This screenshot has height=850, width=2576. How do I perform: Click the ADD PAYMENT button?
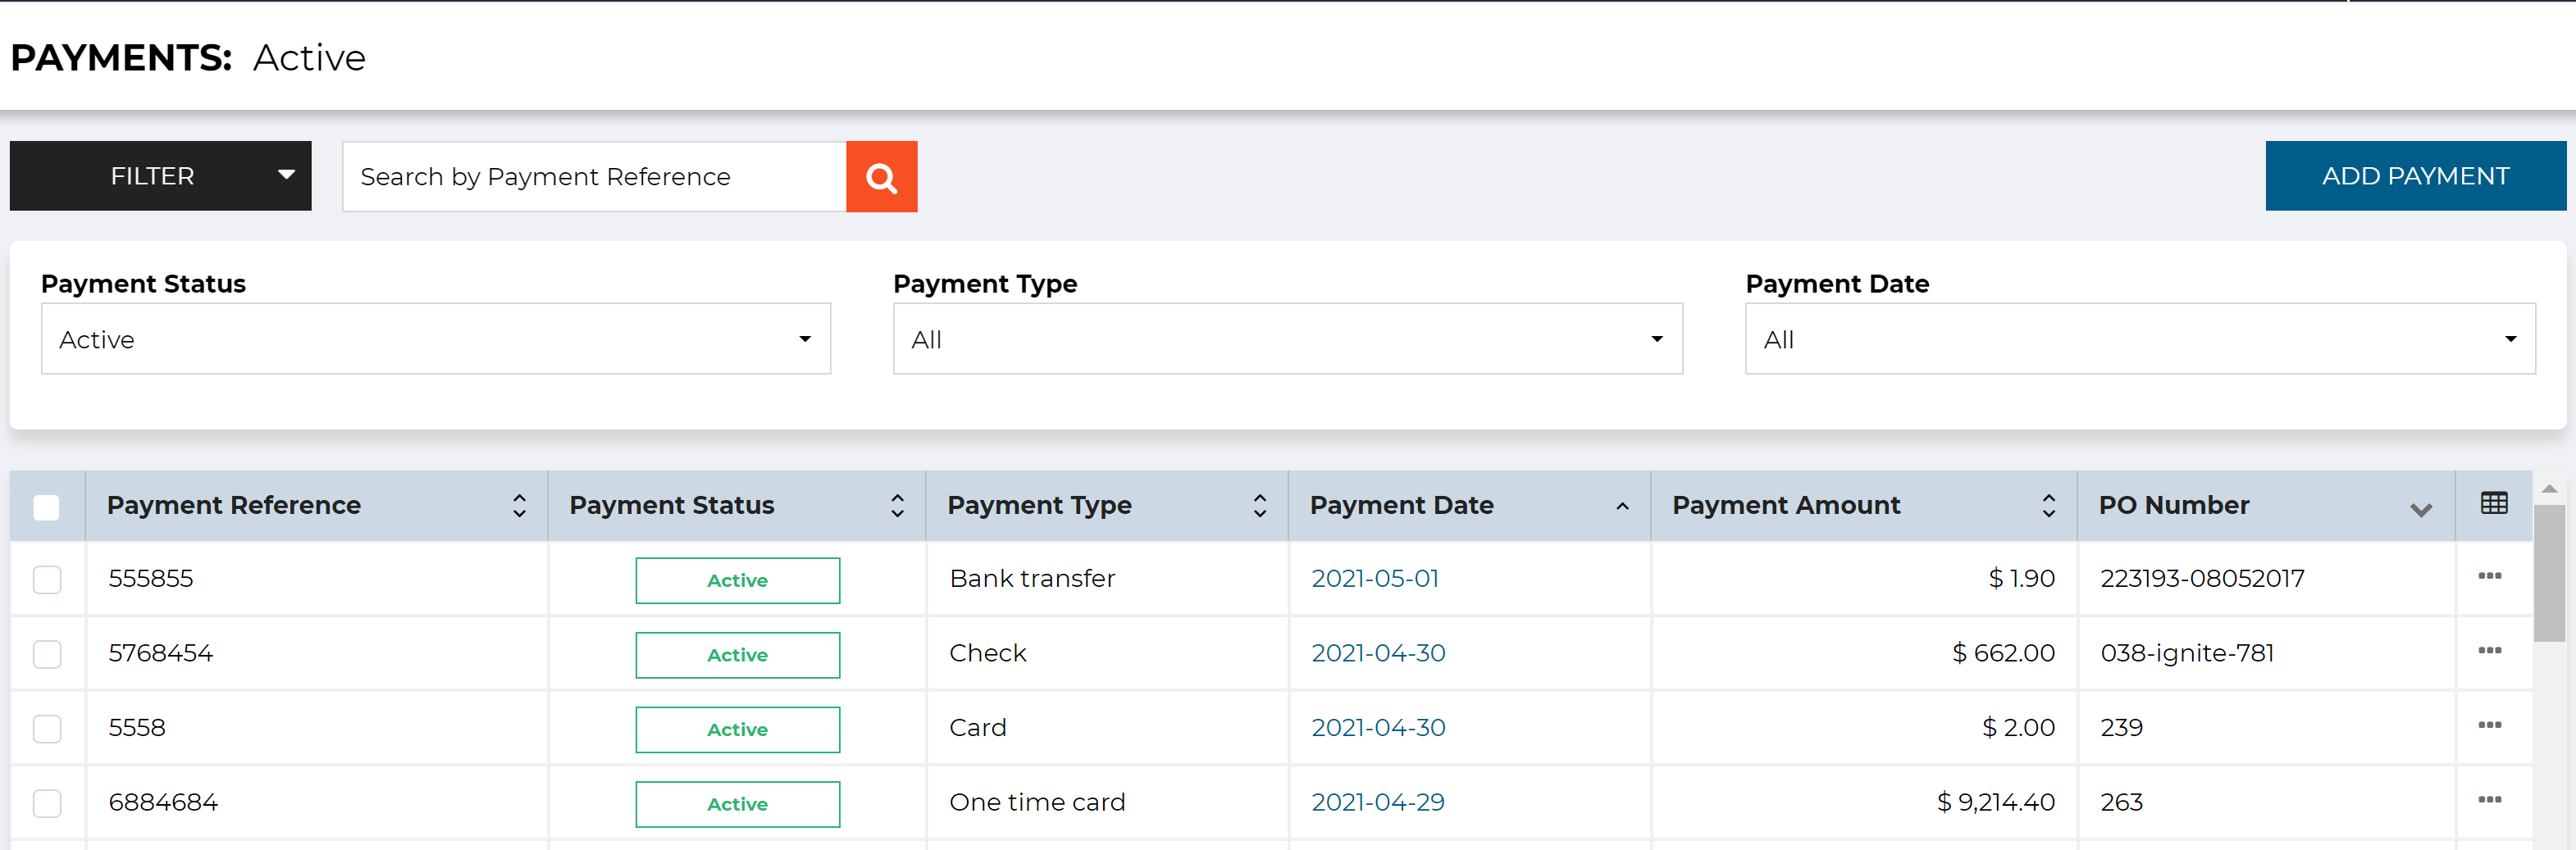point(2415,176)
